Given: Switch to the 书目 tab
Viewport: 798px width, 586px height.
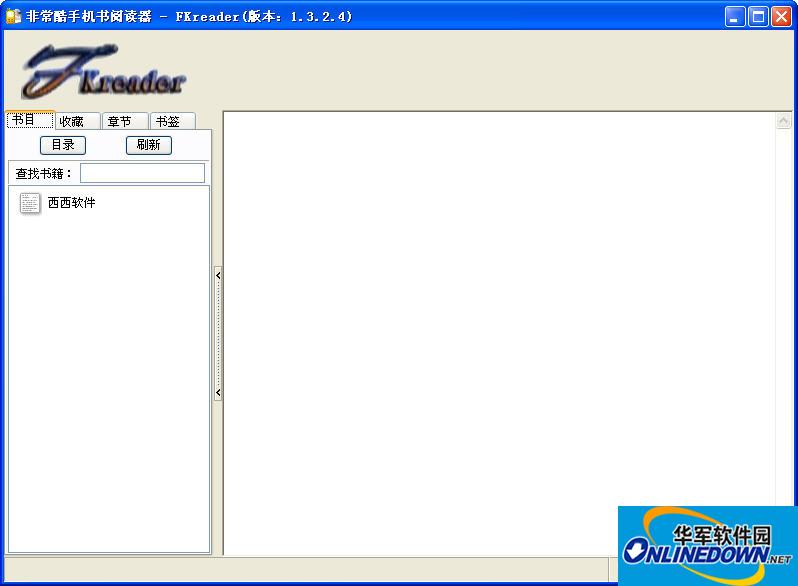Looking at the screenshot, I should tap(29, 120).
